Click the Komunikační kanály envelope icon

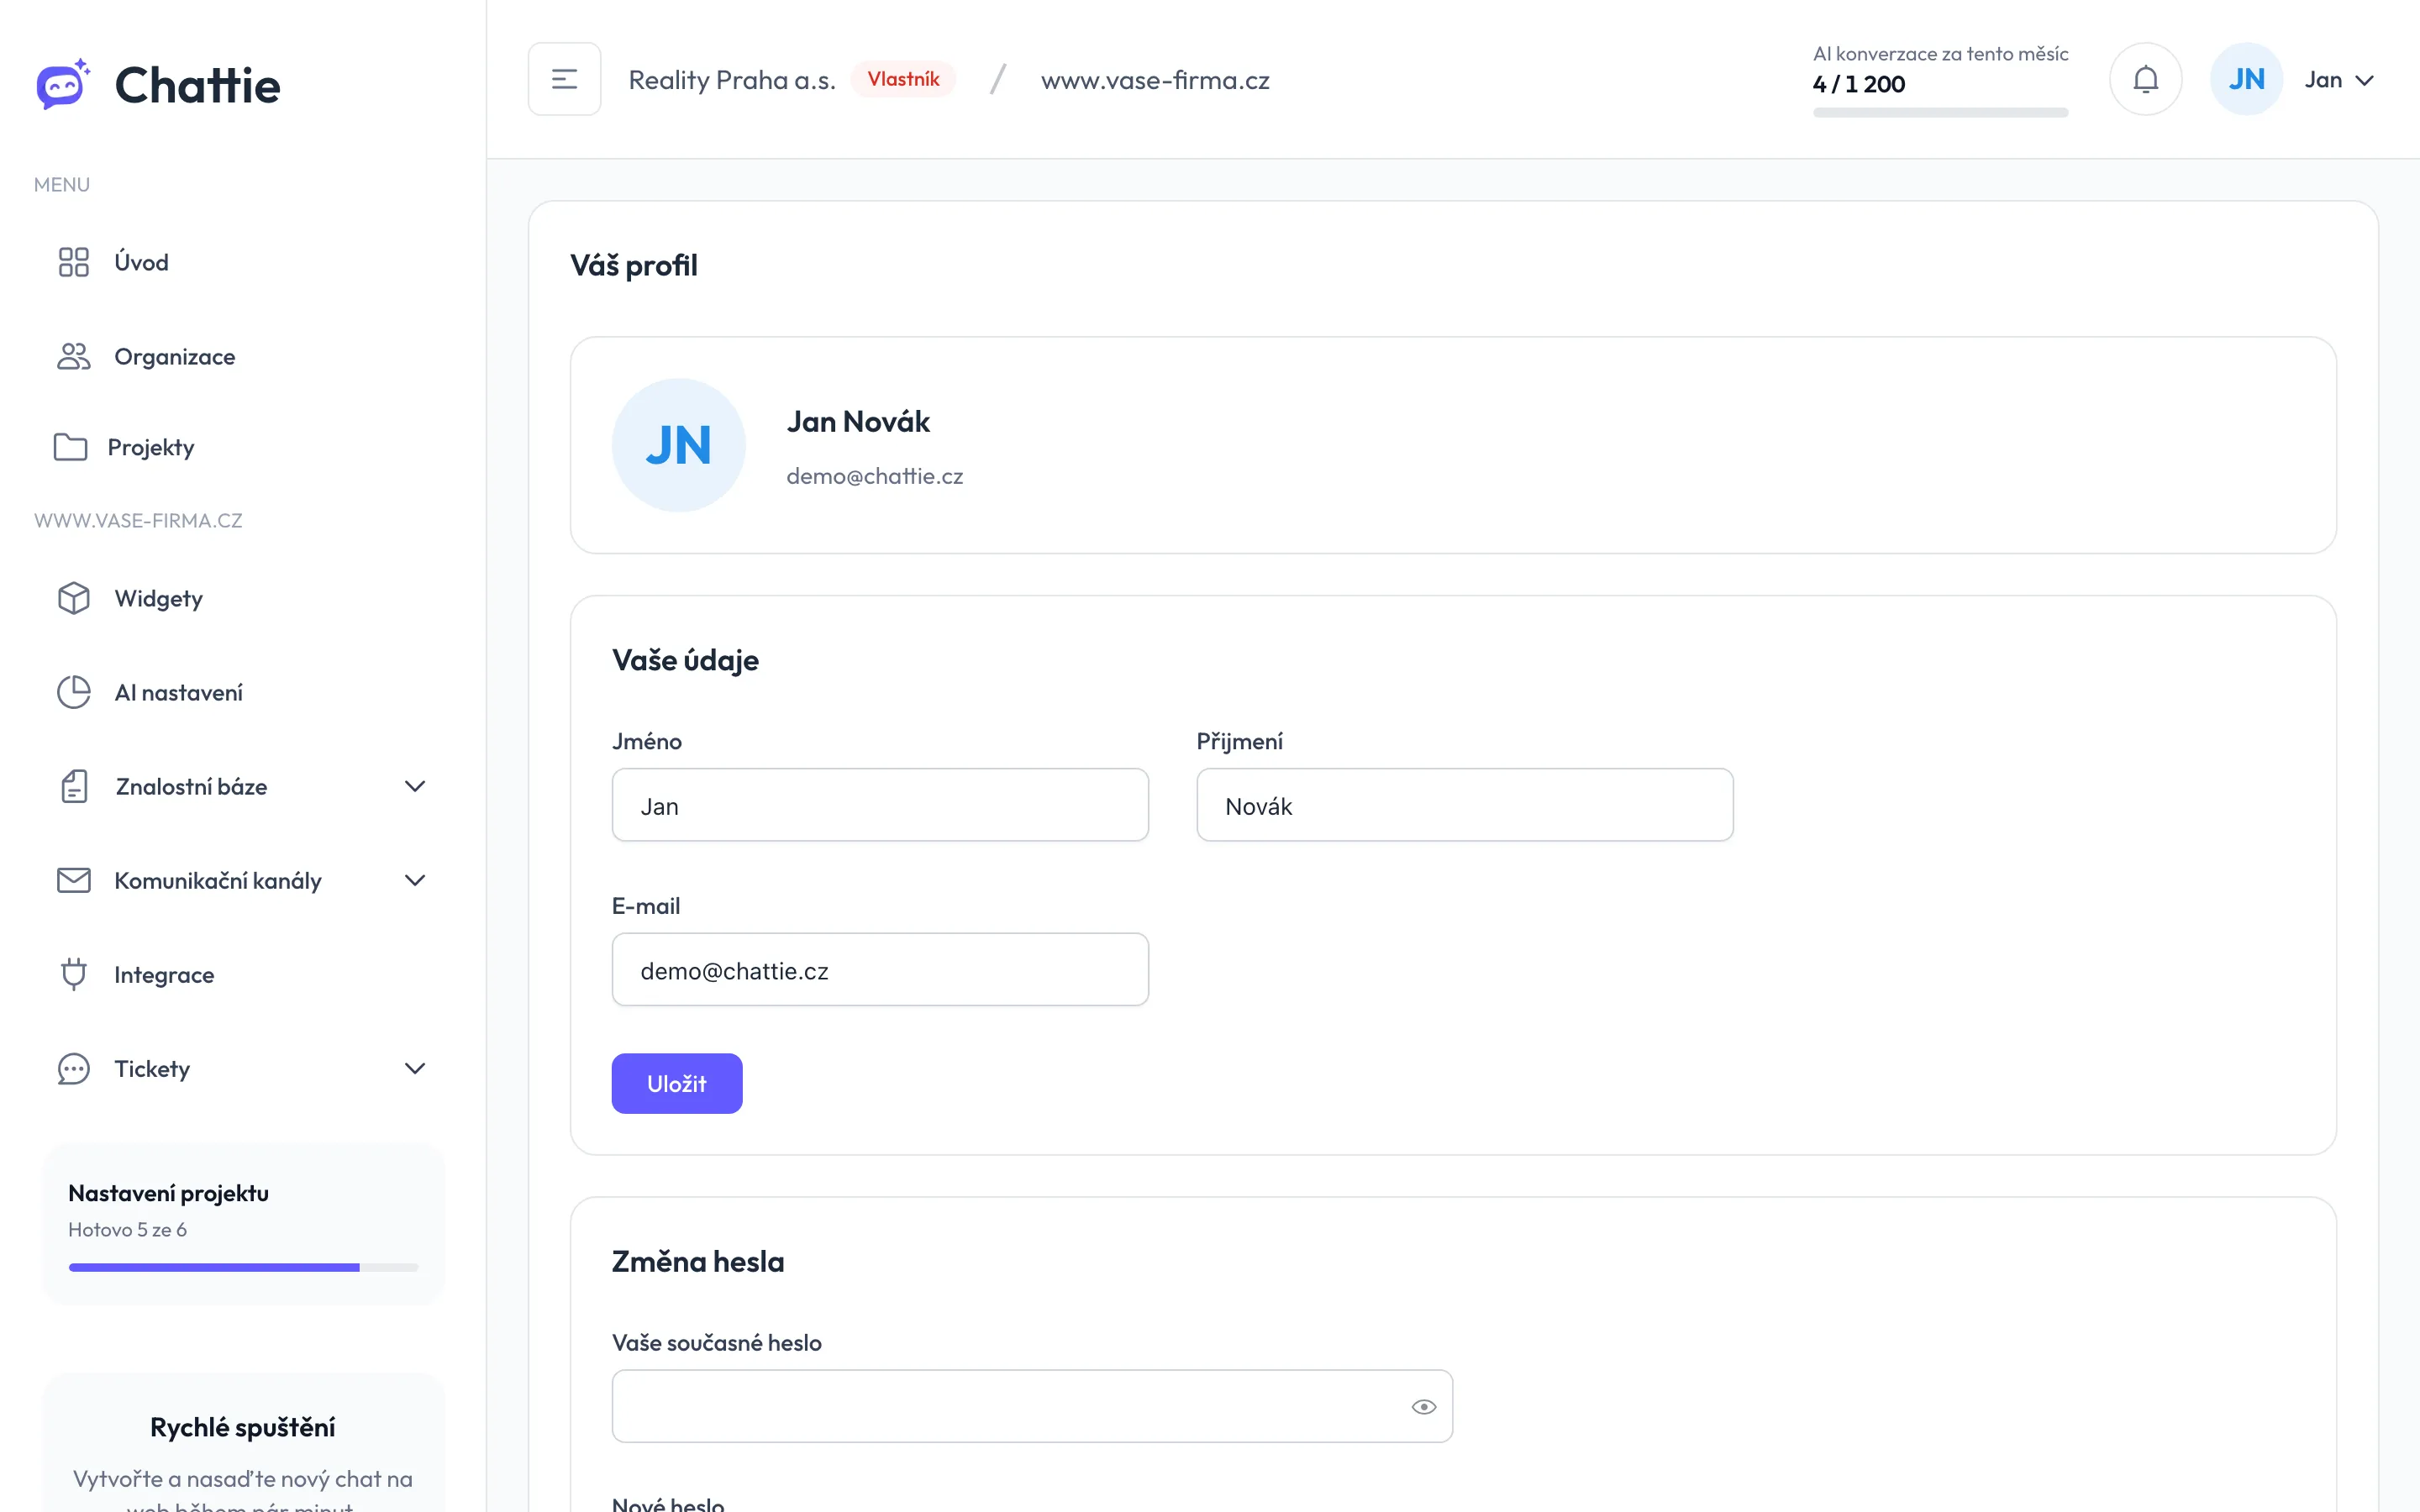click(74, 880)
